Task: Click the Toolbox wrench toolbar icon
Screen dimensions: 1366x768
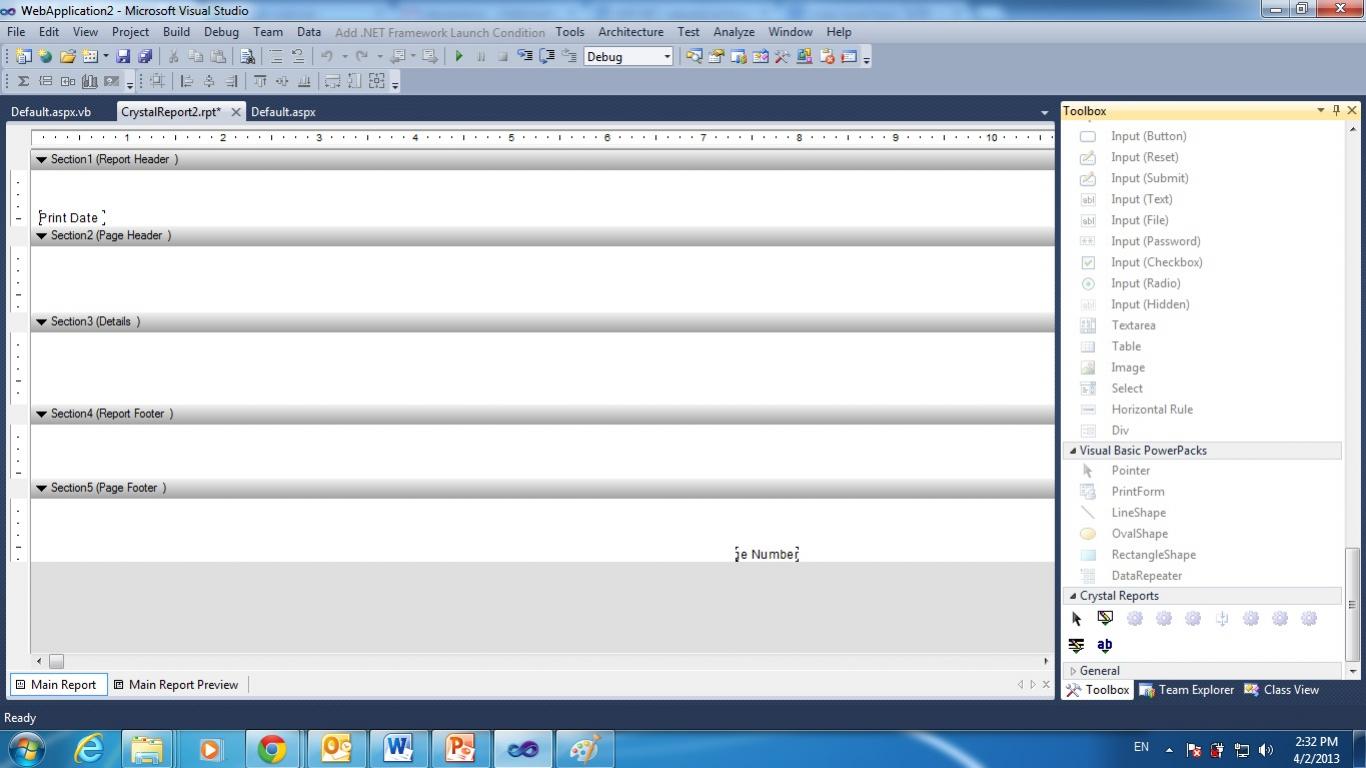Action: (x=782, y=57)
